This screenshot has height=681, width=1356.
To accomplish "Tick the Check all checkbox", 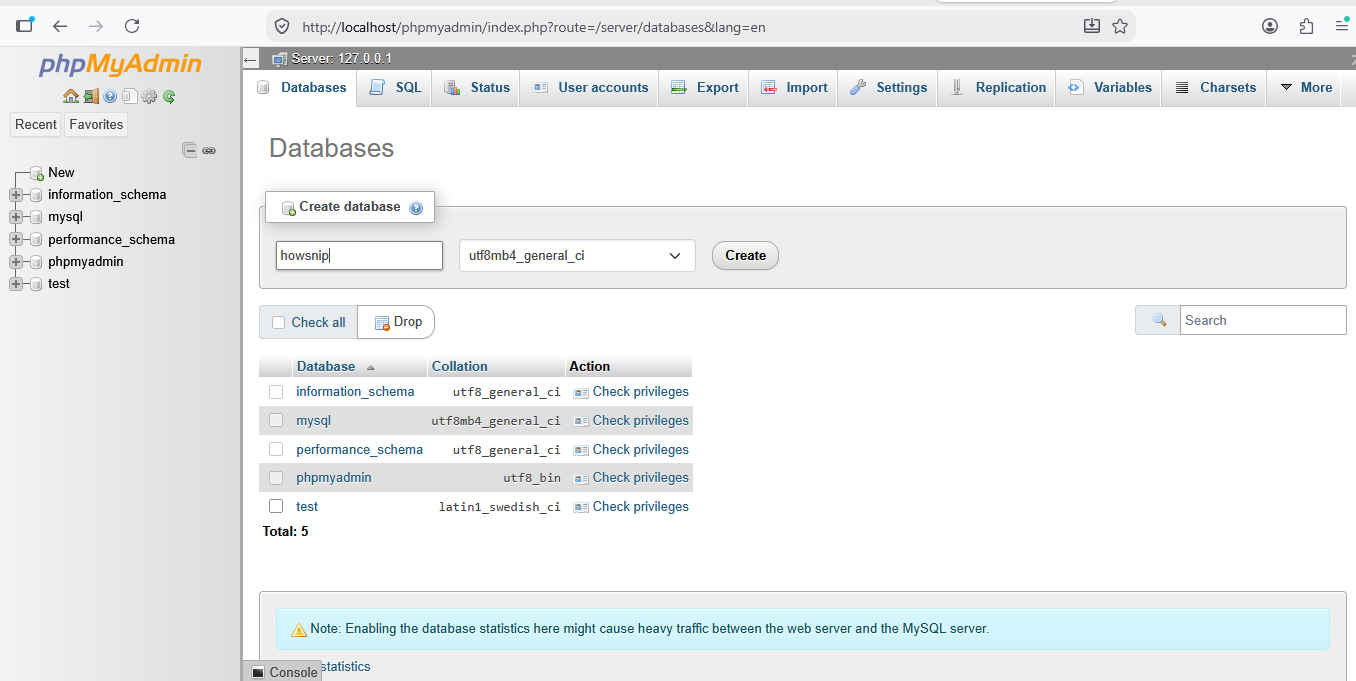I will point(279,322).
